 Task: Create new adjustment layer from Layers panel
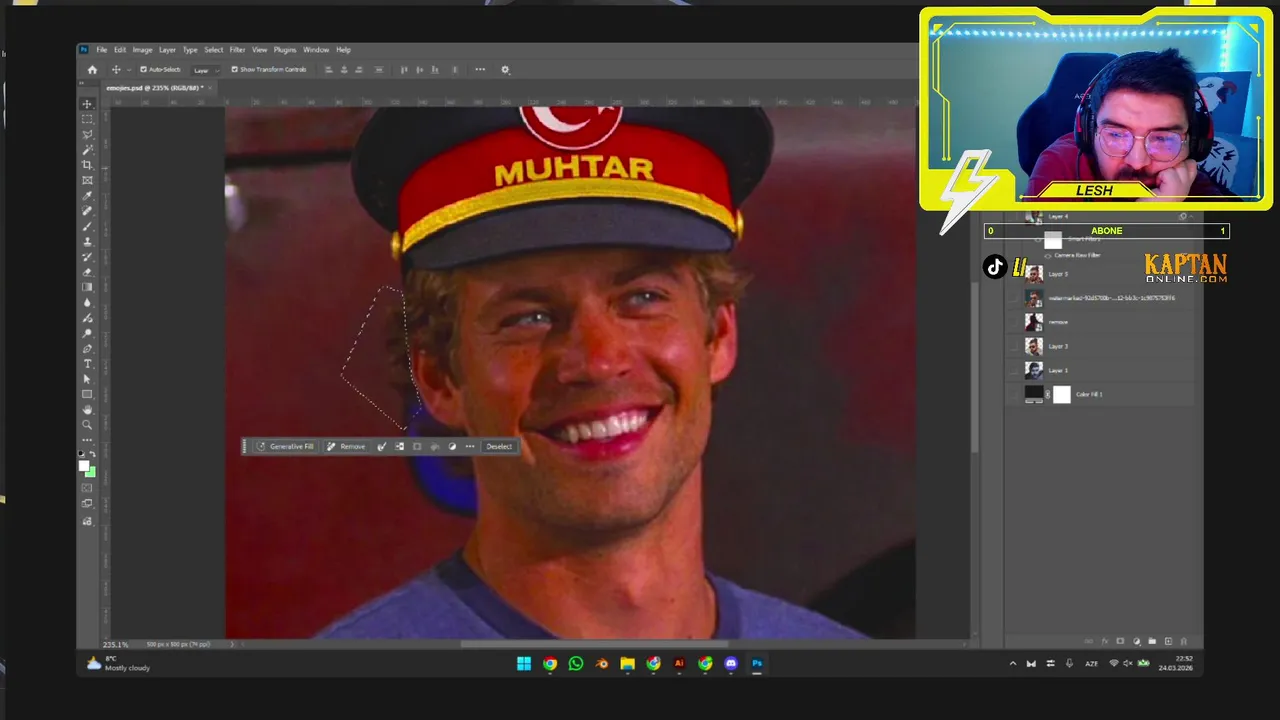[1136, 641]
